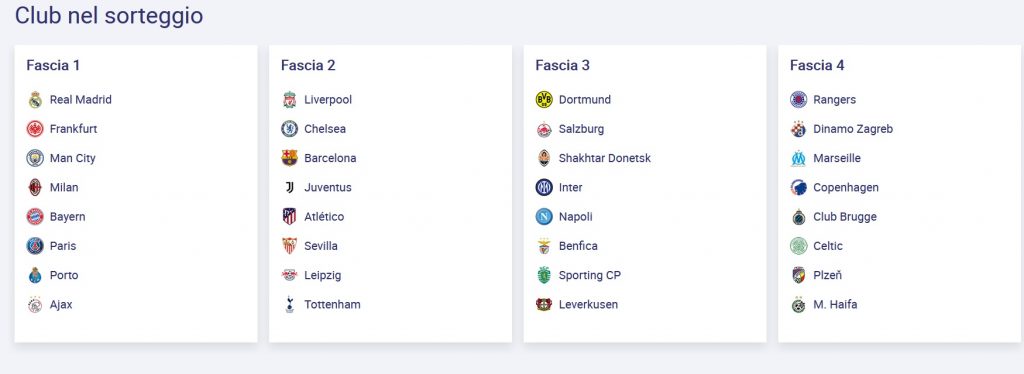
Task: Click the Juventus logo icon
Action: point(289,187)
